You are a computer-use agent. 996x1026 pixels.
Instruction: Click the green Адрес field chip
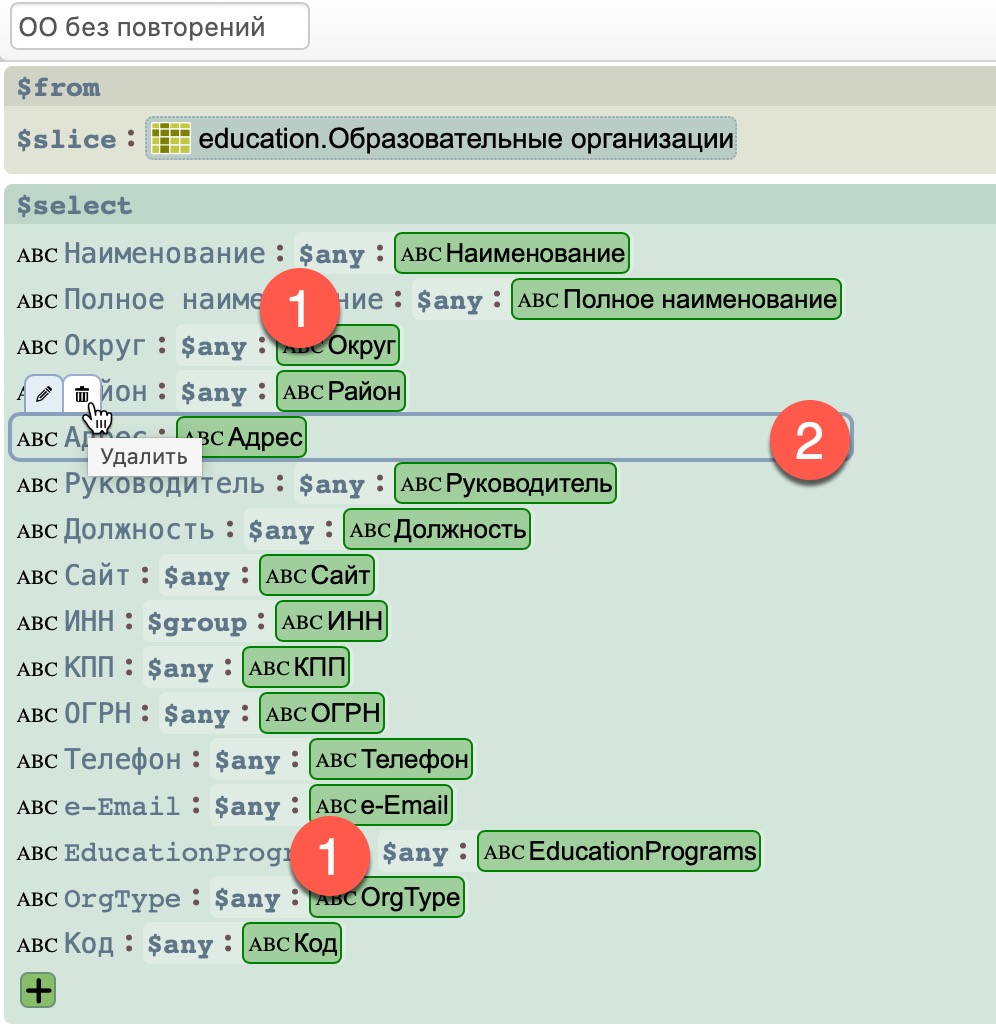coord(243,438)
